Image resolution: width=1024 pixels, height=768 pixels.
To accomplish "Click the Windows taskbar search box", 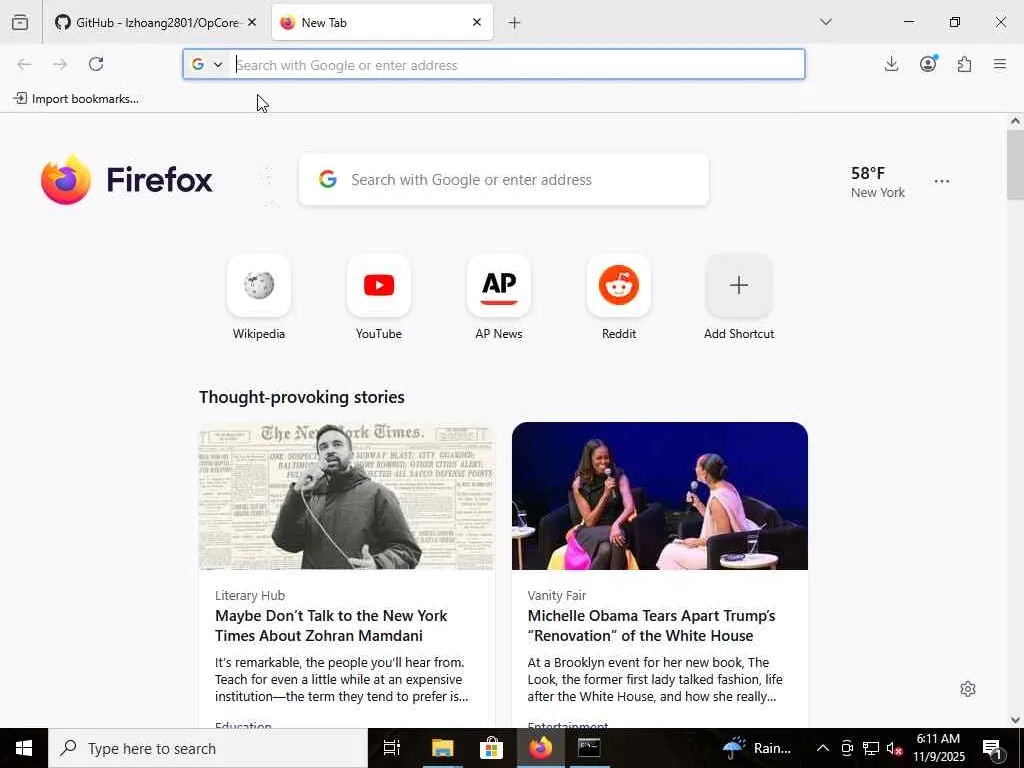I will pos(208,748).
